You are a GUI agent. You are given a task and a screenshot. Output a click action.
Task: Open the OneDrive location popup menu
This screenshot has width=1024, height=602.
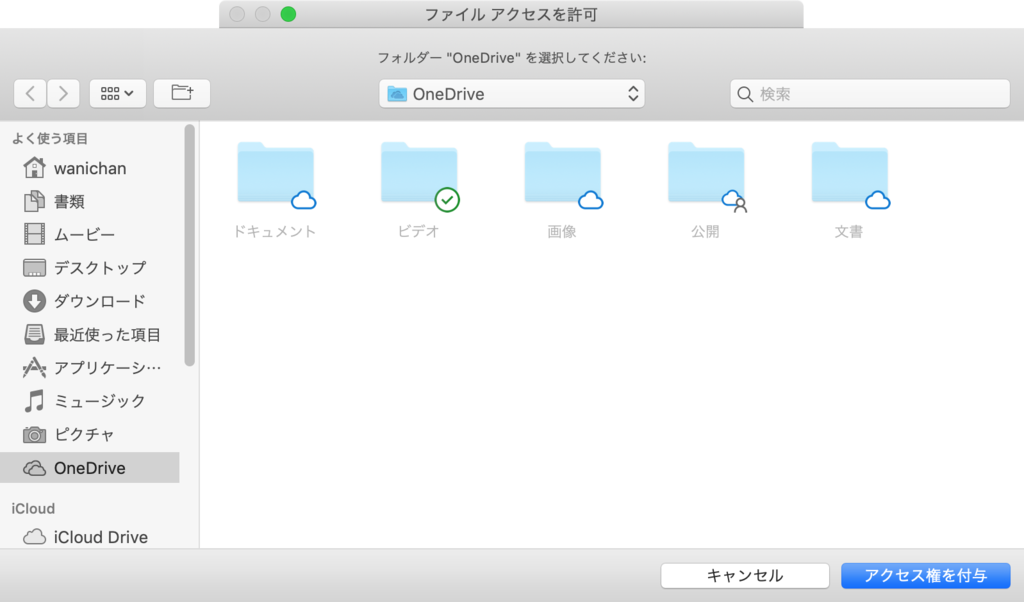pos(512,94)
